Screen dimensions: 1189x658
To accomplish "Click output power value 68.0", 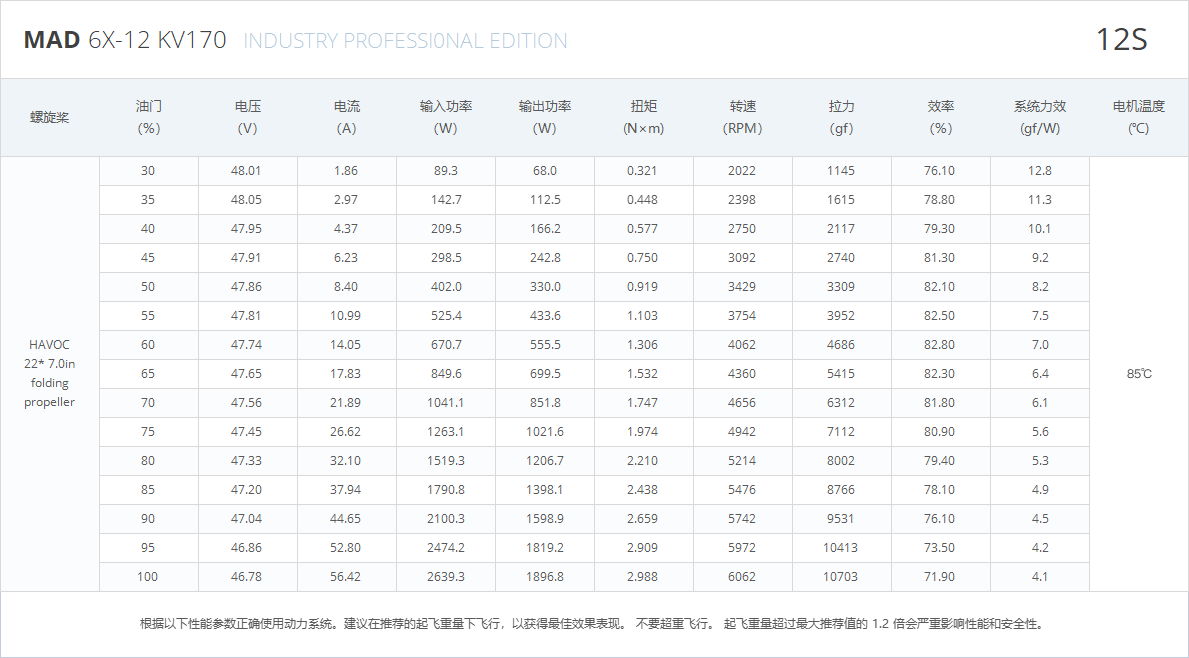I will 544,171.
